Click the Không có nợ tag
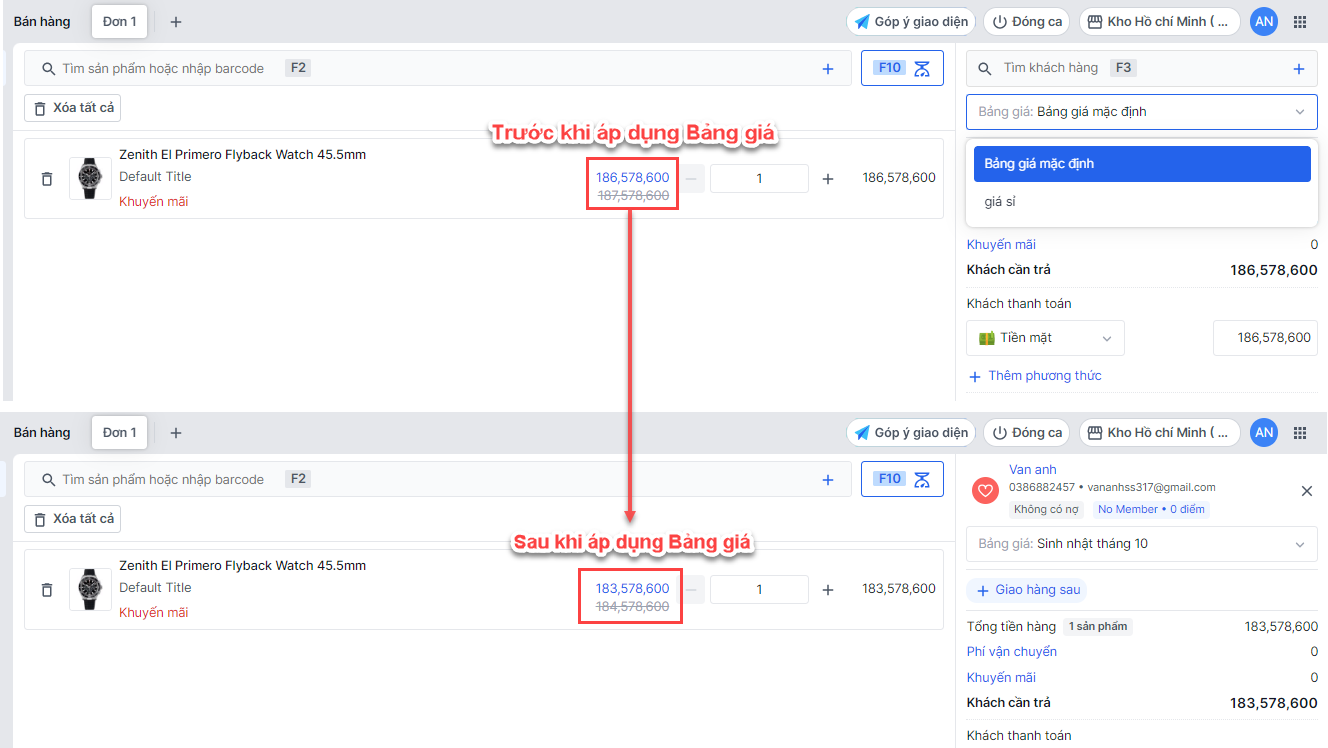 tap(1047, 510)
